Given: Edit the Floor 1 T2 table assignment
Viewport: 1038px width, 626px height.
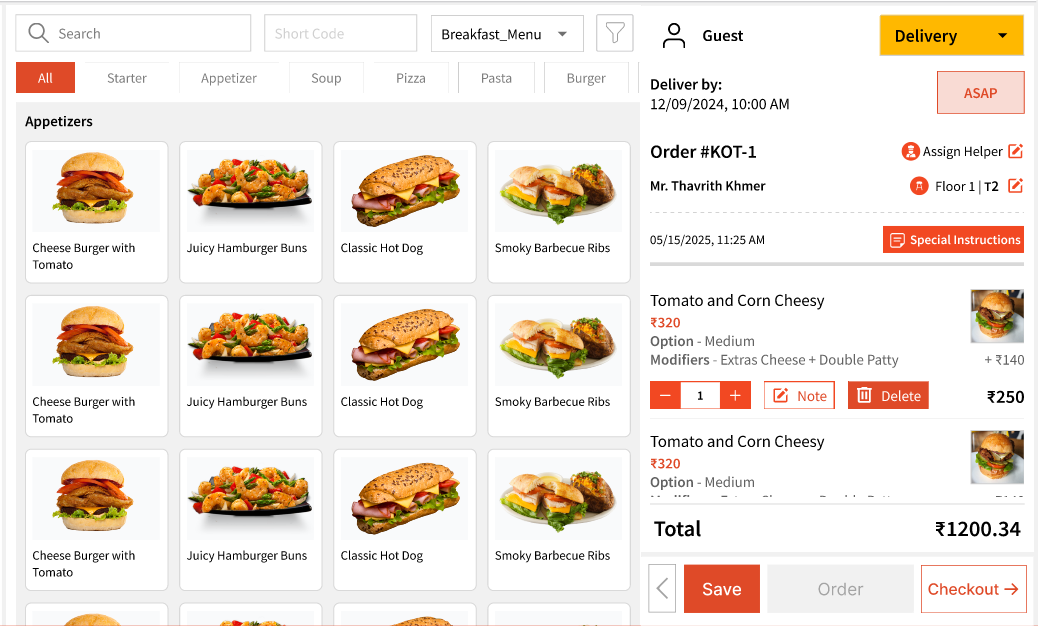Looking at the screenshot, I should pos(1015,186).
